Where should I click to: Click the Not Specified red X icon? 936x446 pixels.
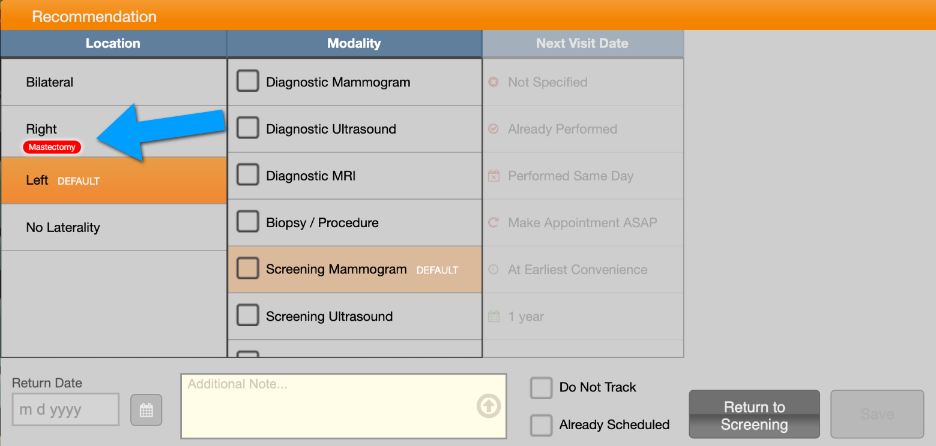[493, 82]
